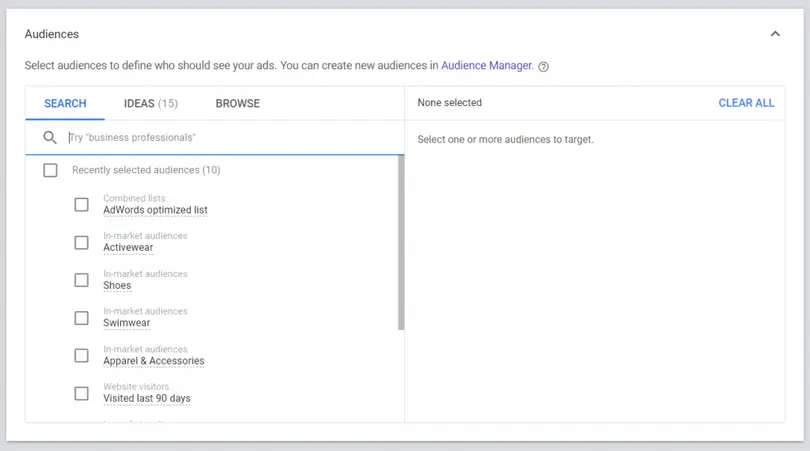Image resolution: width=810 pixels, height=451 pixels.
Task: Check Visited last 90 days checkbox
Action: 82,393
